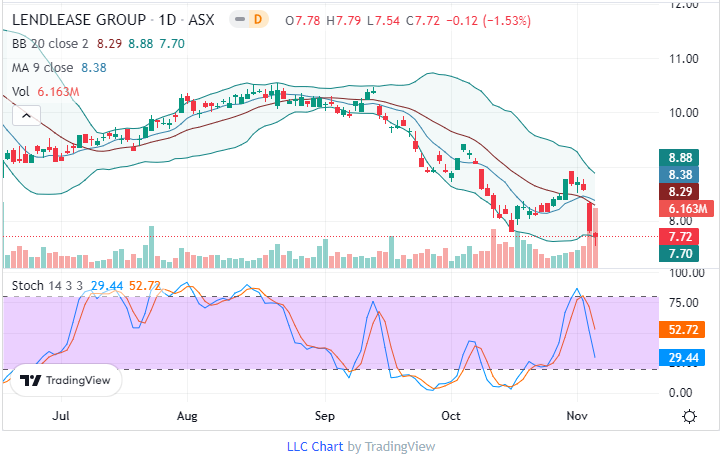Click the orange 52.72 stochastic value label
Screen dimensions: 724x458
pyautogui.click(x=680, y=329)
